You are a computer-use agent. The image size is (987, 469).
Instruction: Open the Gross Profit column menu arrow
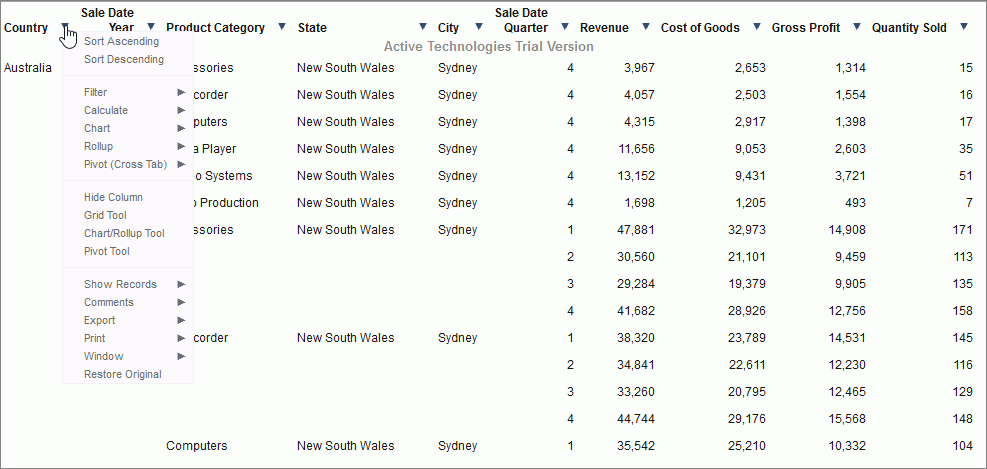coord(857,27)
